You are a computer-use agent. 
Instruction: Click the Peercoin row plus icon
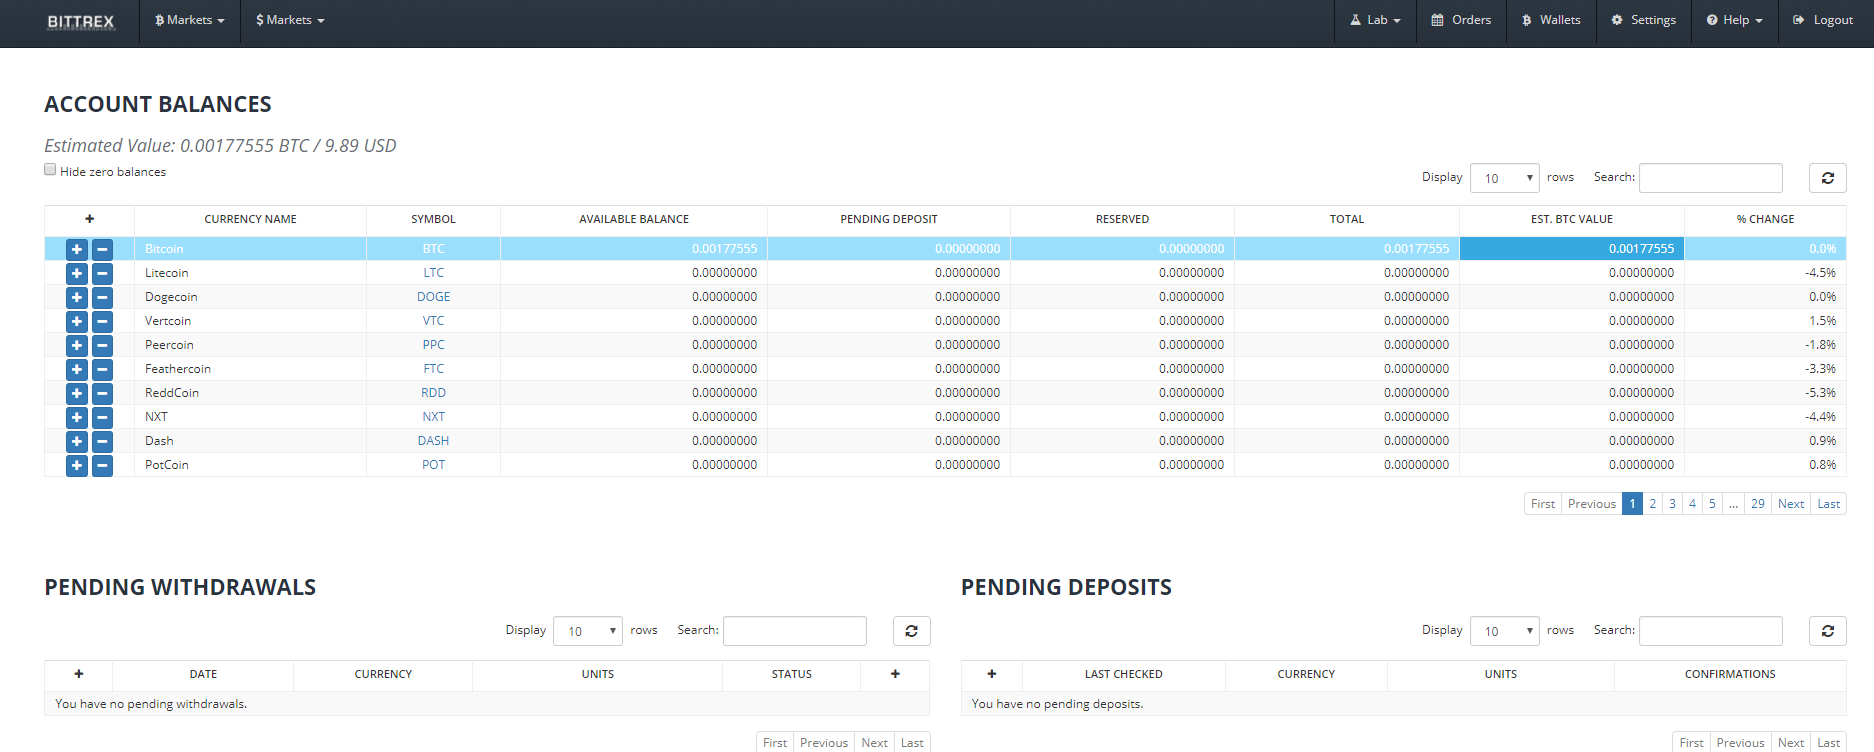coord(77,345)
